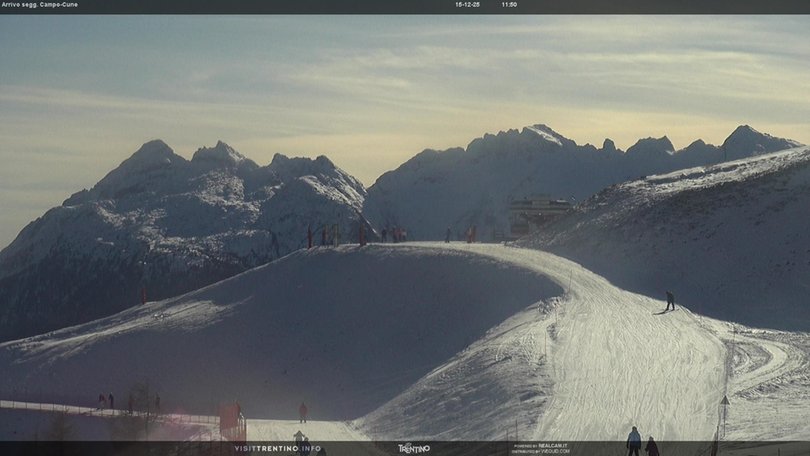Click the 15-12-28 date stamp
810x456 pixels.
[467, 5]
